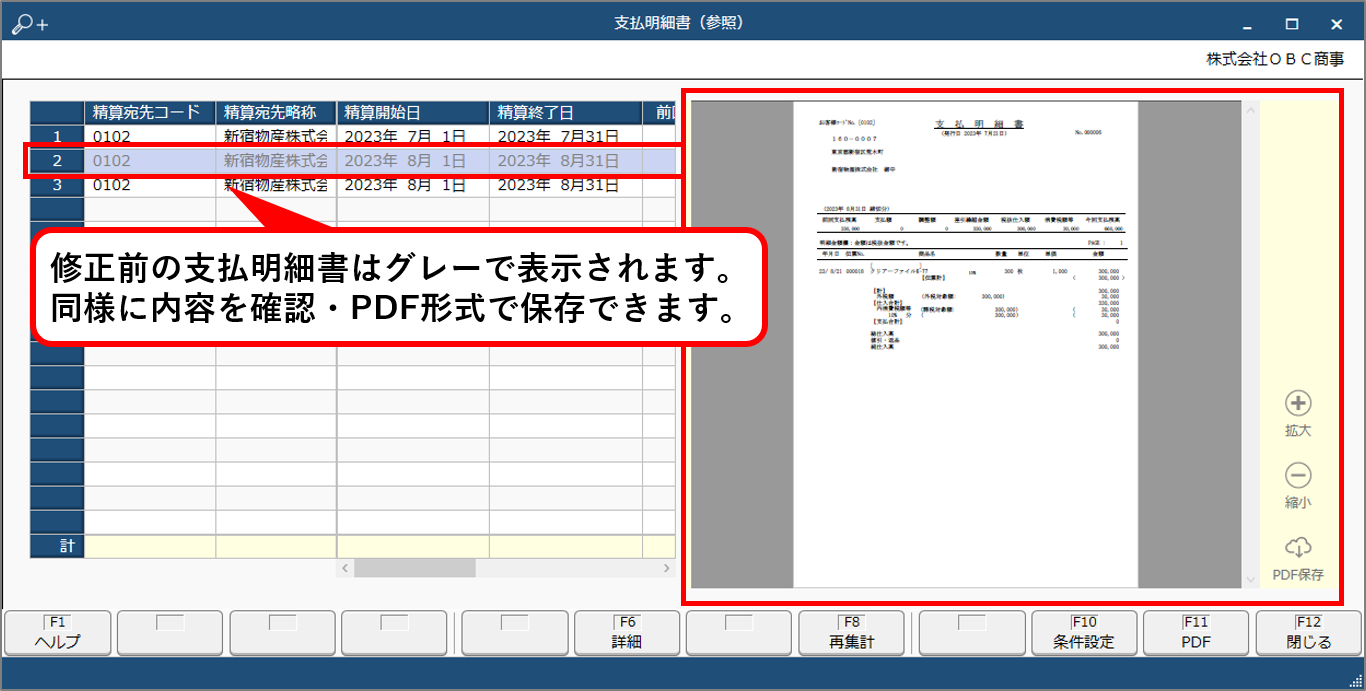Select 2023年 8月31日 cell in row 3
This screenshot has width=1366, height=691.
pos(566,184)
